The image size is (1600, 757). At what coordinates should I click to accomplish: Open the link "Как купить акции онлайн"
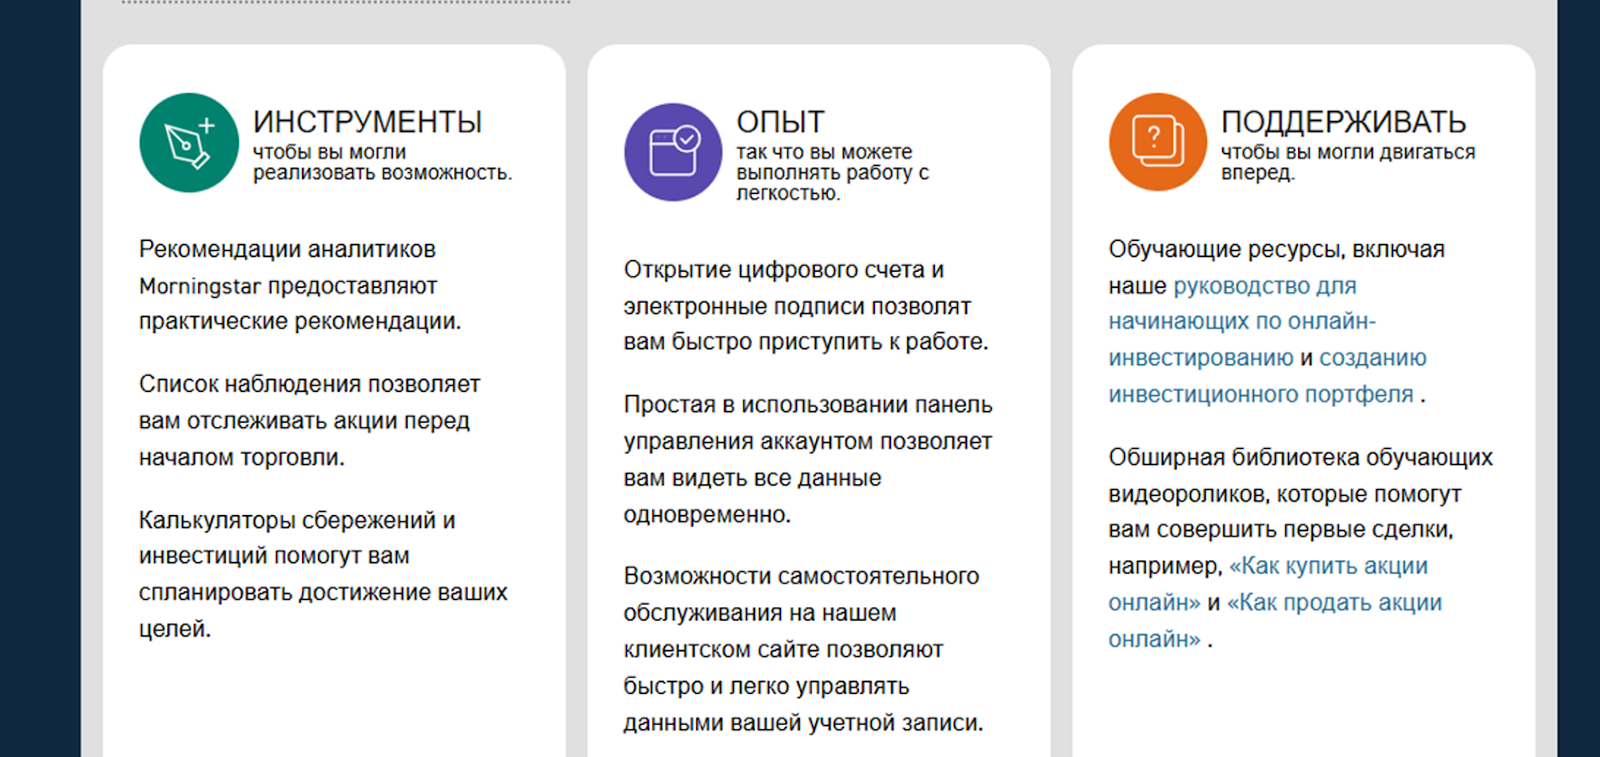coord(1268,584)
